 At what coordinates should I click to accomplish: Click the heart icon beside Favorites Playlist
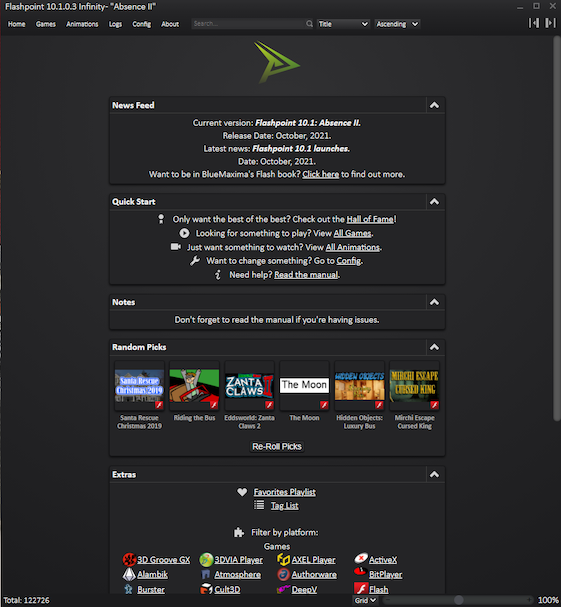pos(242,492)
